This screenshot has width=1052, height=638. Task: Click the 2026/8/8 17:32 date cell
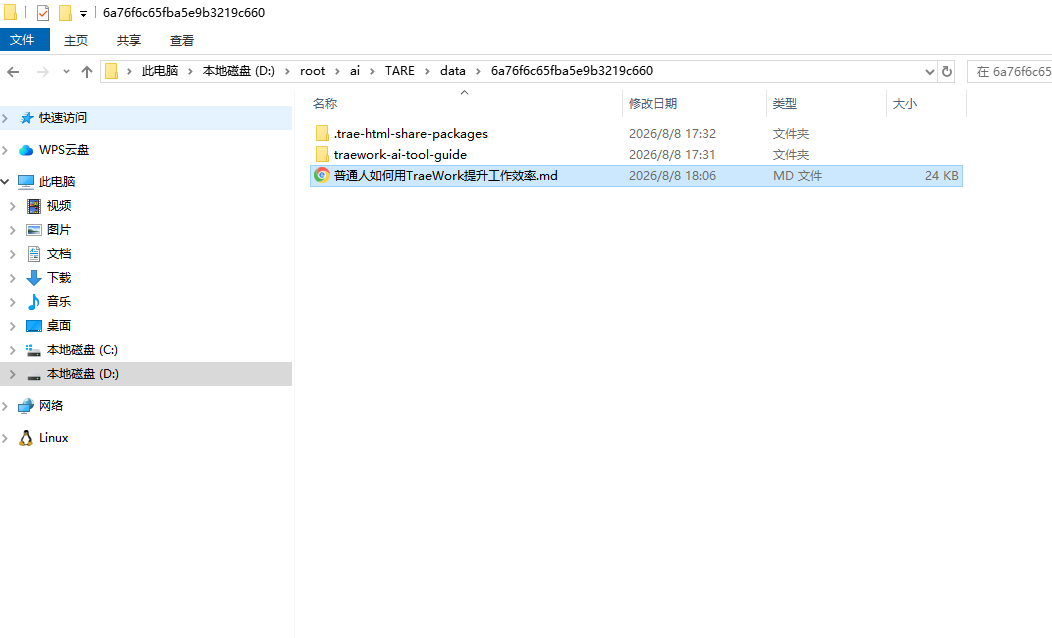click(672, 134)
